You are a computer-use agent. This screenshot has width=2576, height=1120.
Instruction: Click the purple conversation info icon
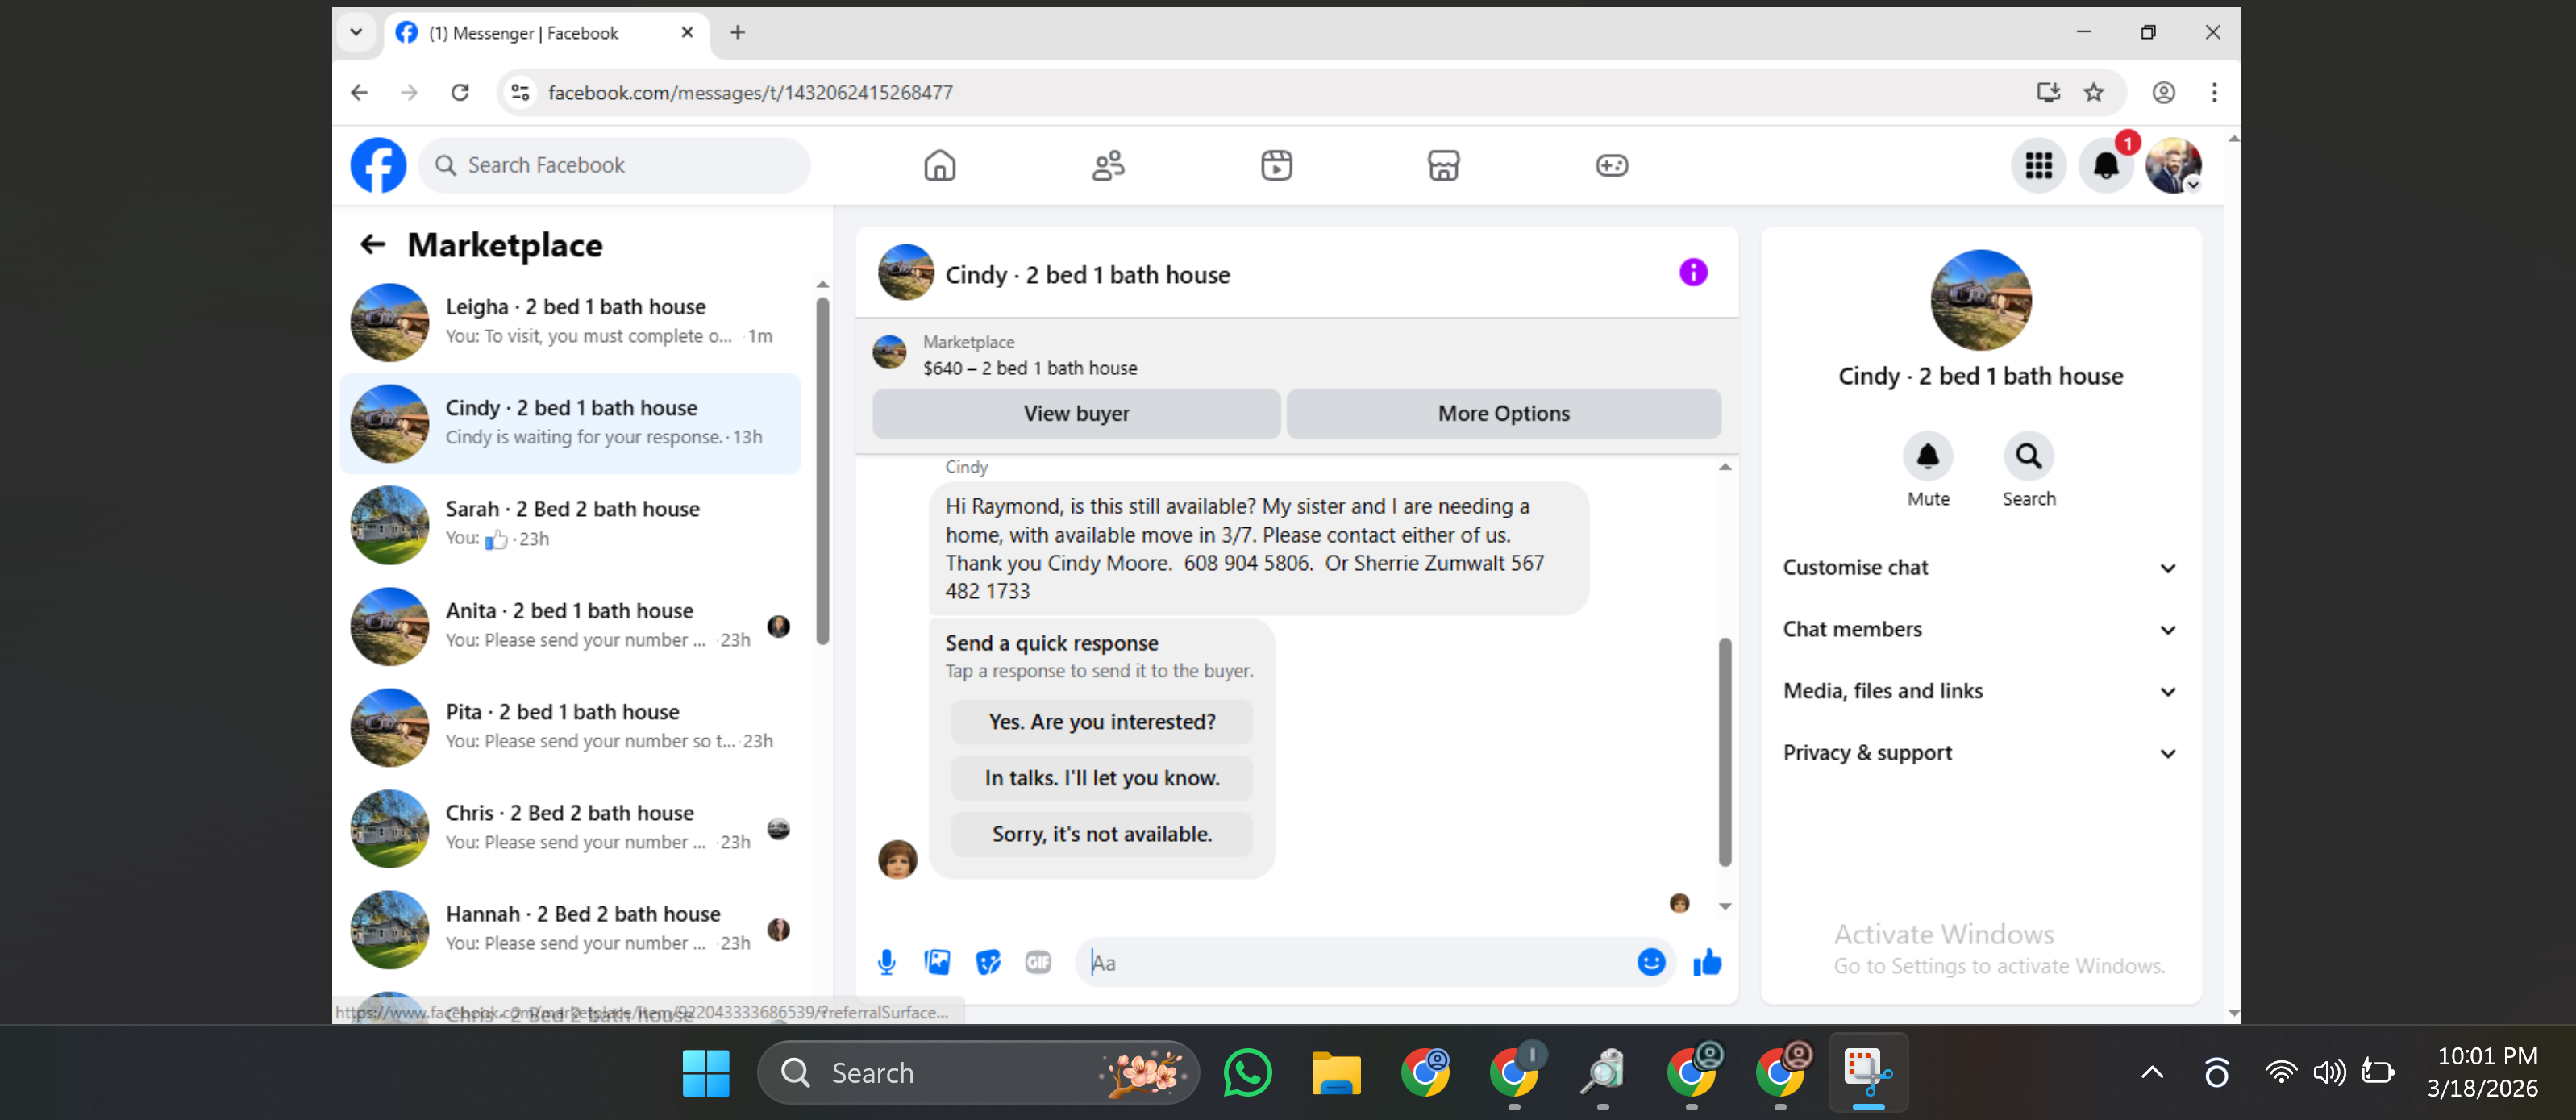(1692, 272)
